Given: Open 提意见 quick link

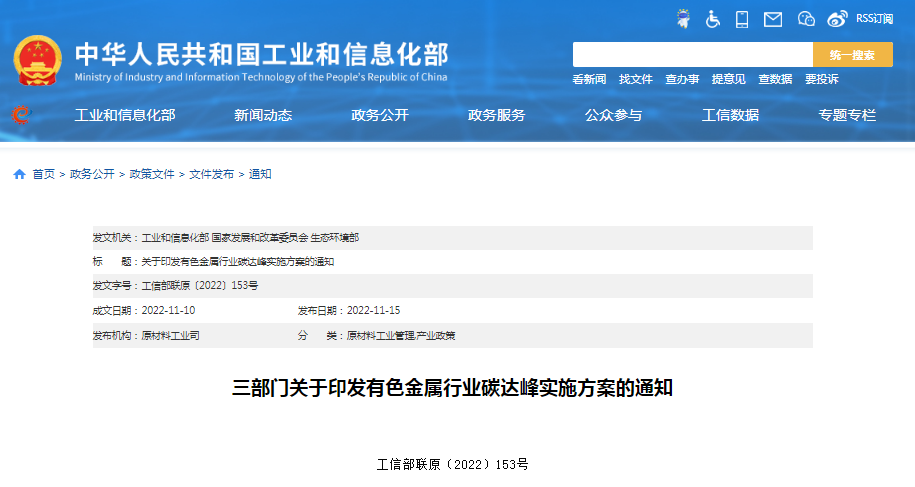Looking at the screenshot, I should click(728, 79).
